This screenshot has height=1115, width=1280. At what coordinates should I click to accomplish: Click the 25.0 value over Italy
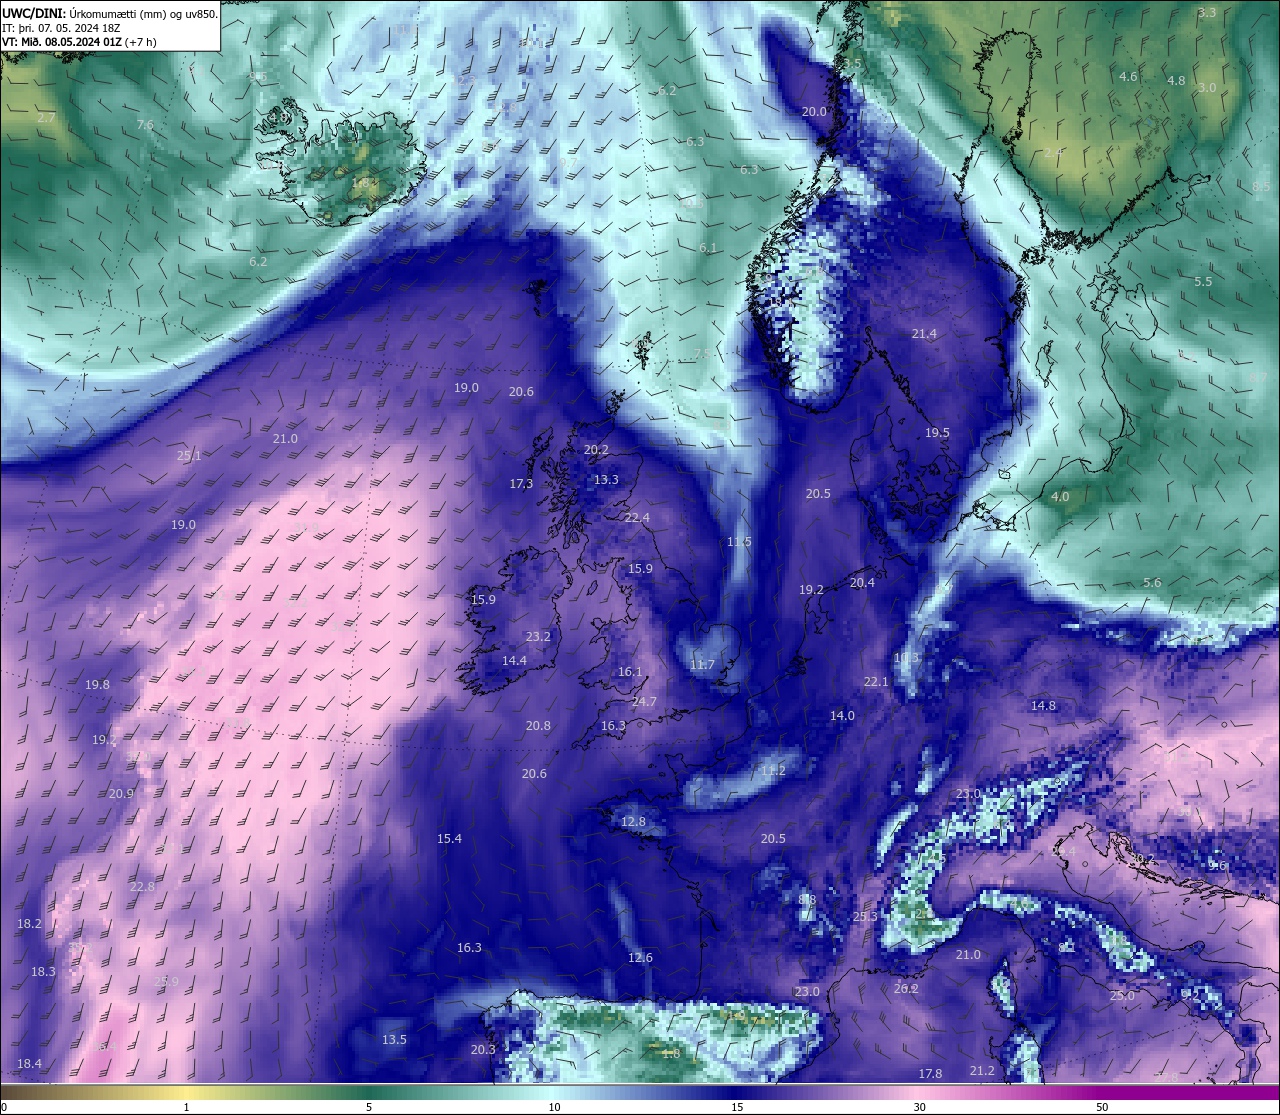pyautogui.click(x=1122, y=995)
